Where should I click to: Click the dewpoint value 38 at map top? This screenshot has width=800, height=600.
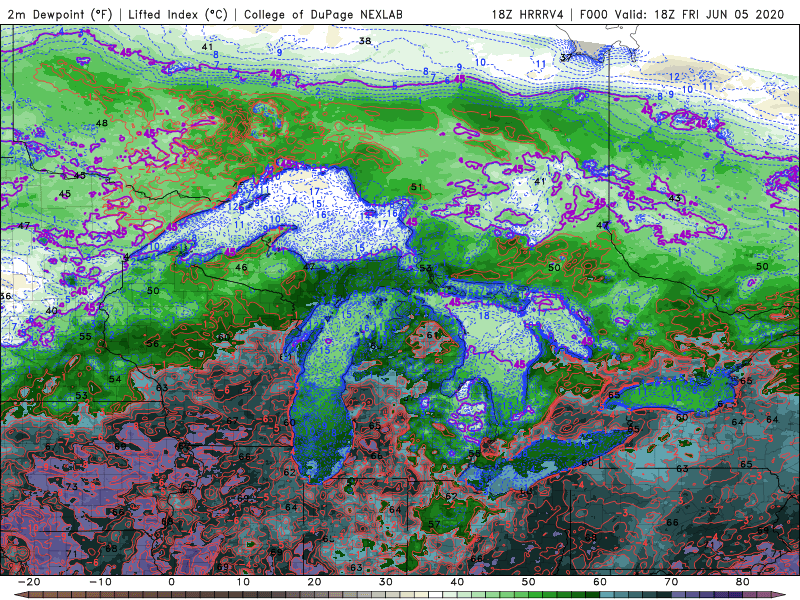[365, 41]
